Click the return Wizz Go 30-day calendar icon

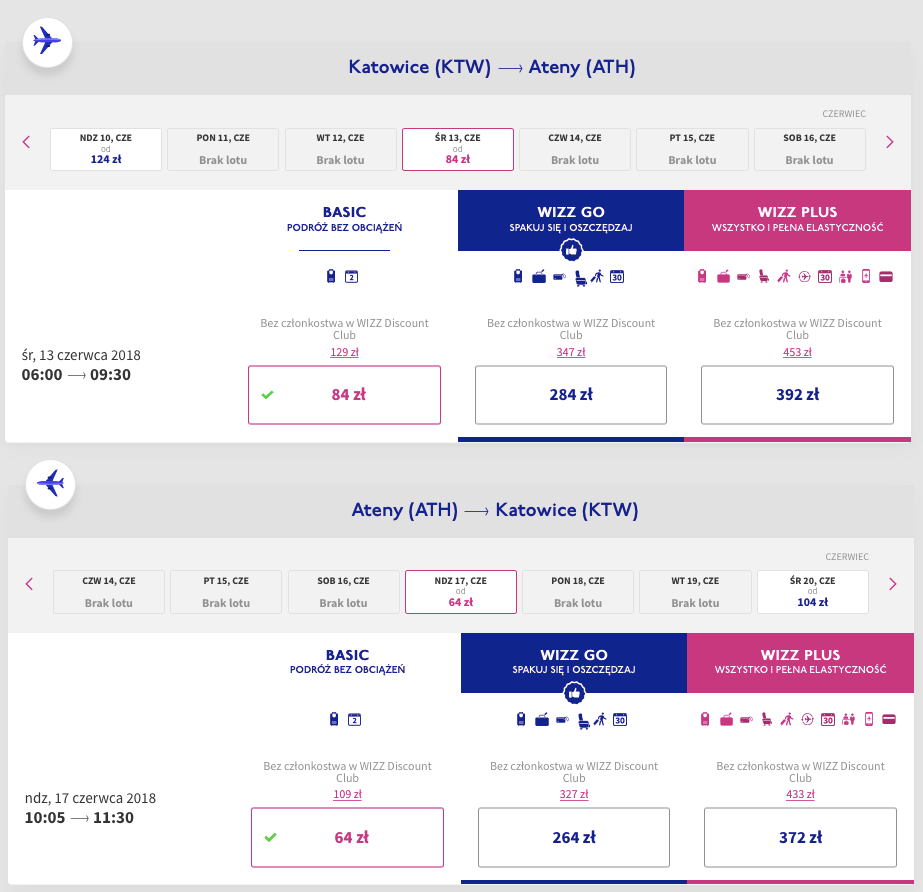[x=619, y=719]
